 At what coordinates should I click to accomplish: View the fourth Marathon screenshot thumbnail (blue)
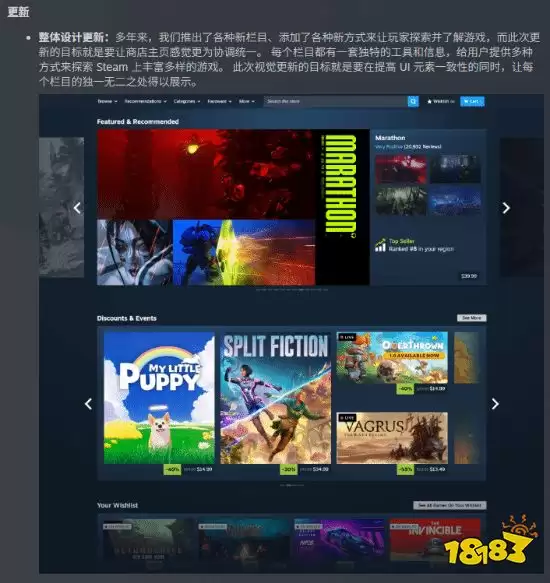click(455, 200)
